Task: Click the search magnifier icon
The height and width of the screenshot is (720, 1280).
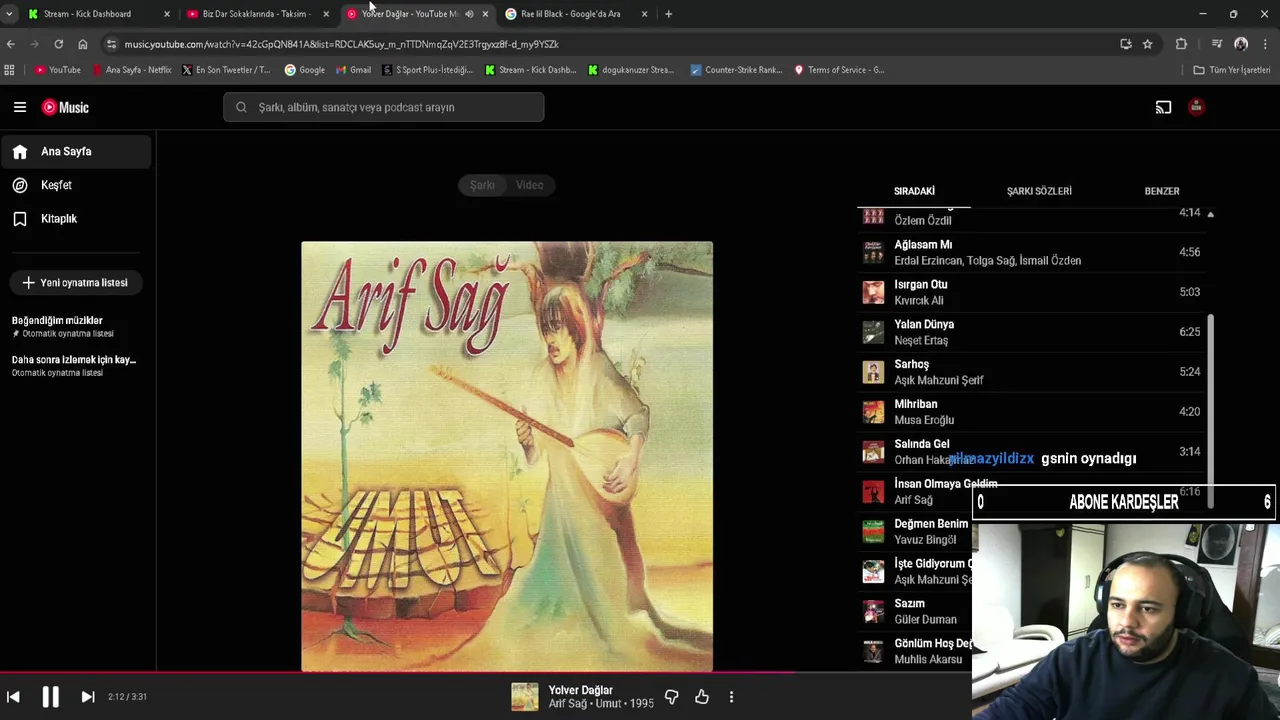Action: click(241, 107)
